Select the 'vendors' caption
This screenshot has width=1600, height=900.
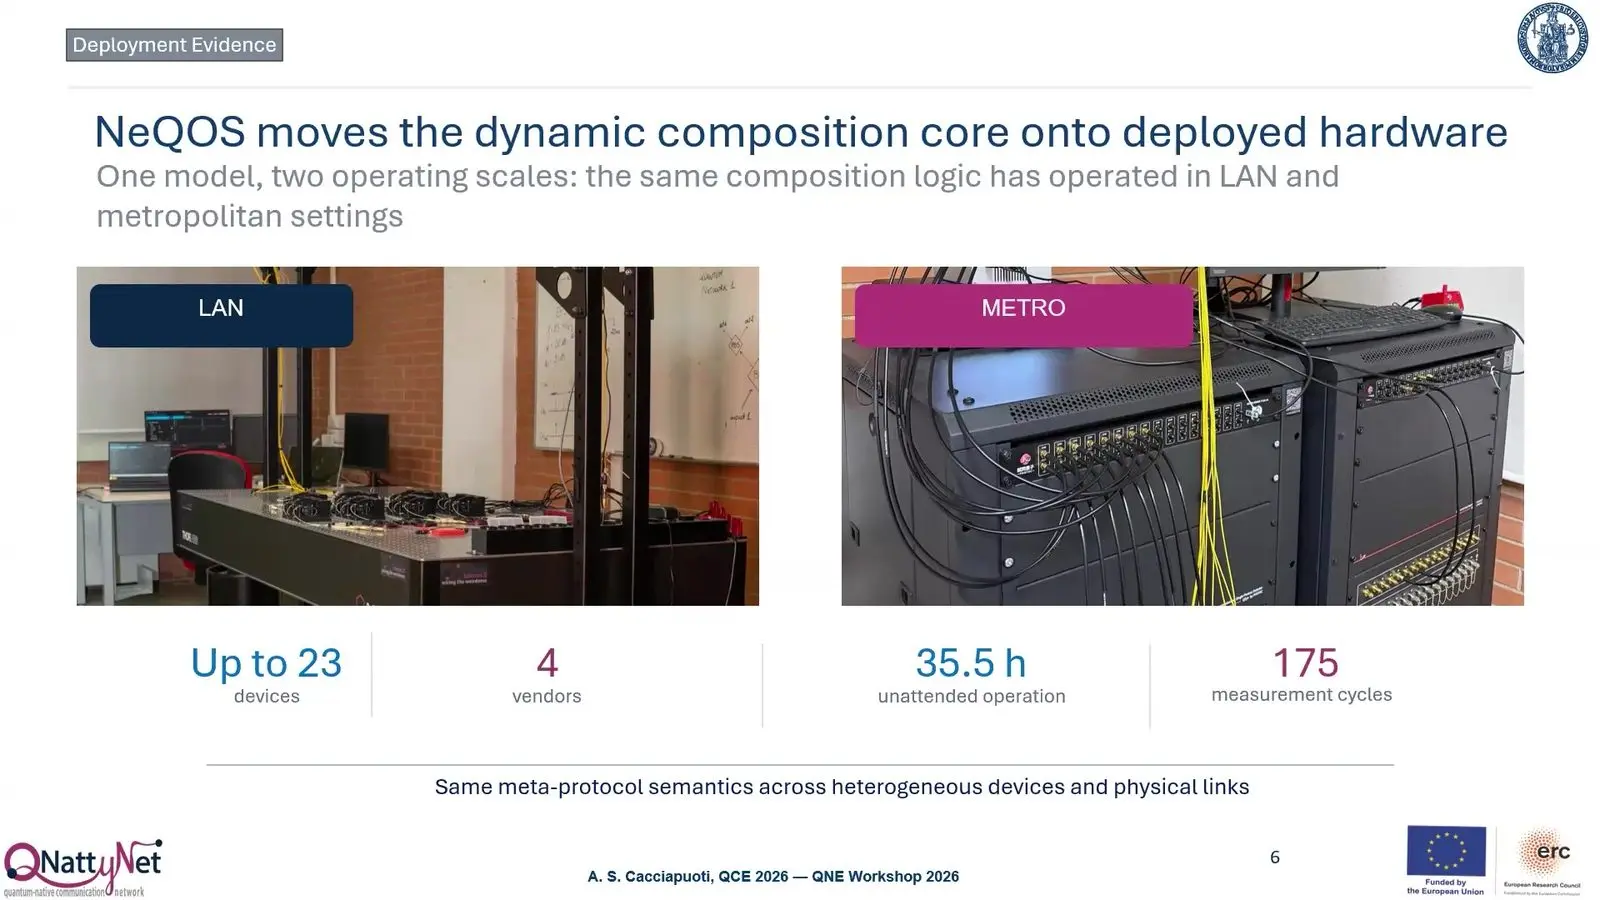coord(546,696)
